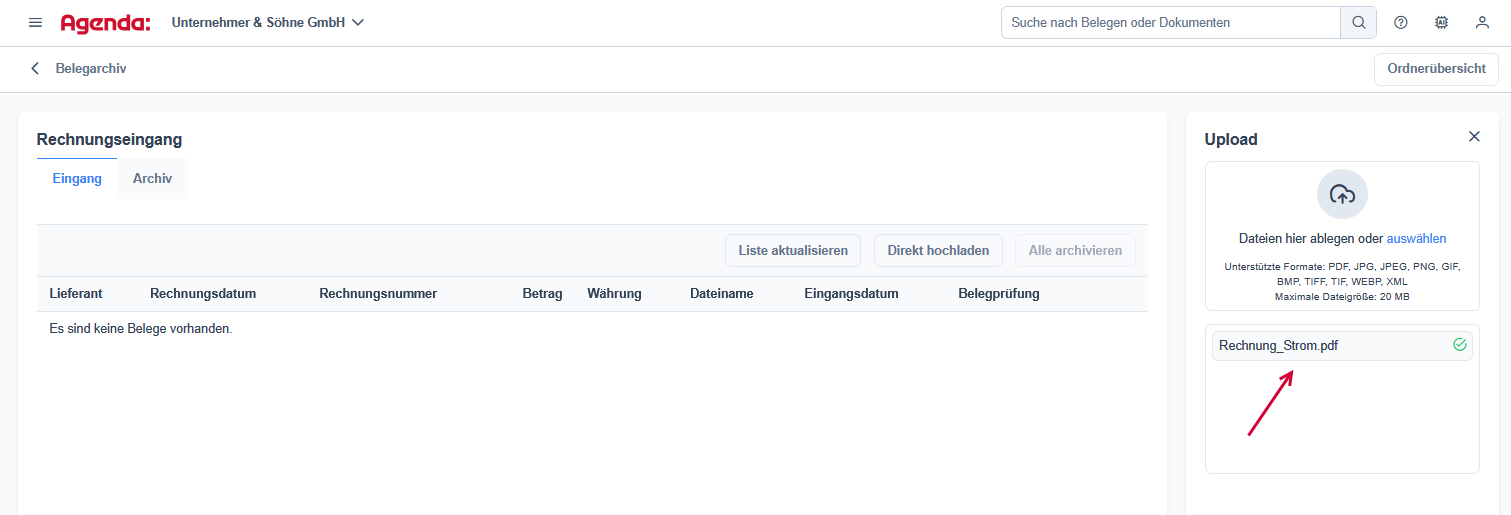
Task: Open the user profile icon
Action: [1482, 23]
